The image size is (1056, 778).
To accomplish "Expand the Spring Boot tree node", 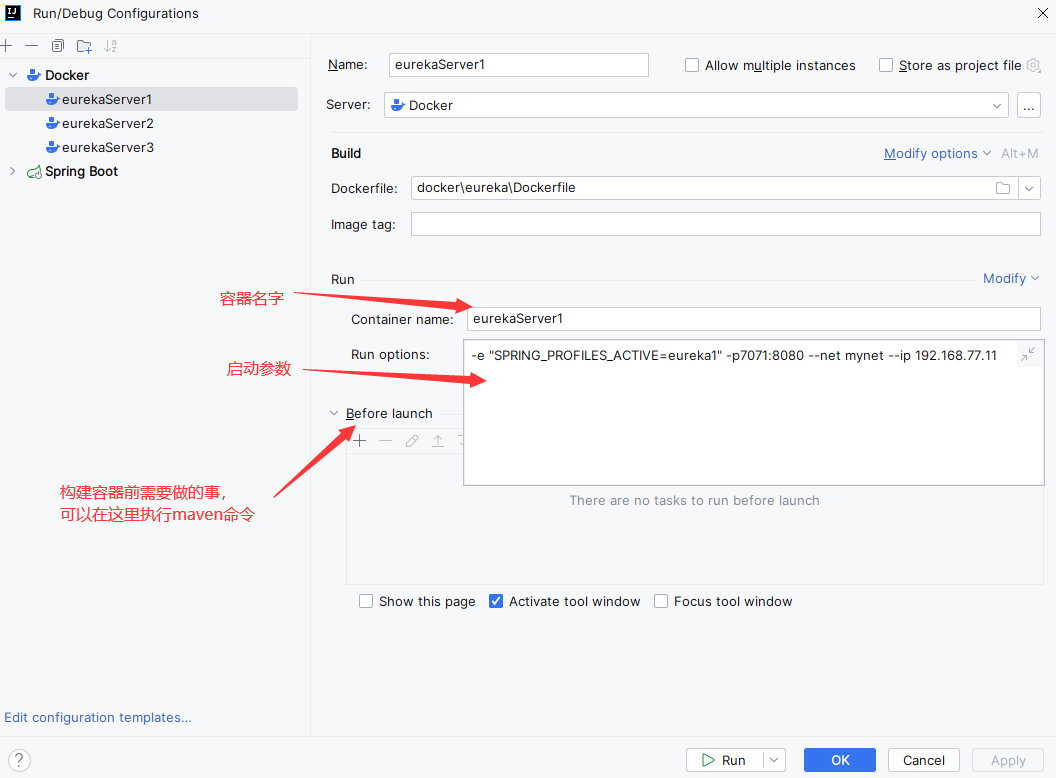I will (x=13, y=171).
